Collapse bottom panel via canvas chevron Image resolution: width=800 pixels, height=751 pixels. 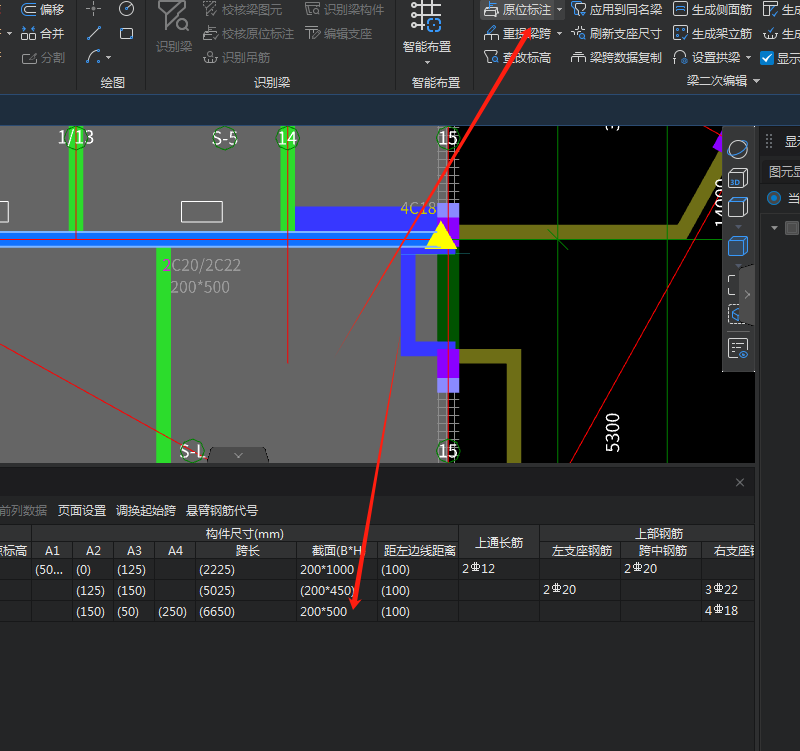[238, 455]
